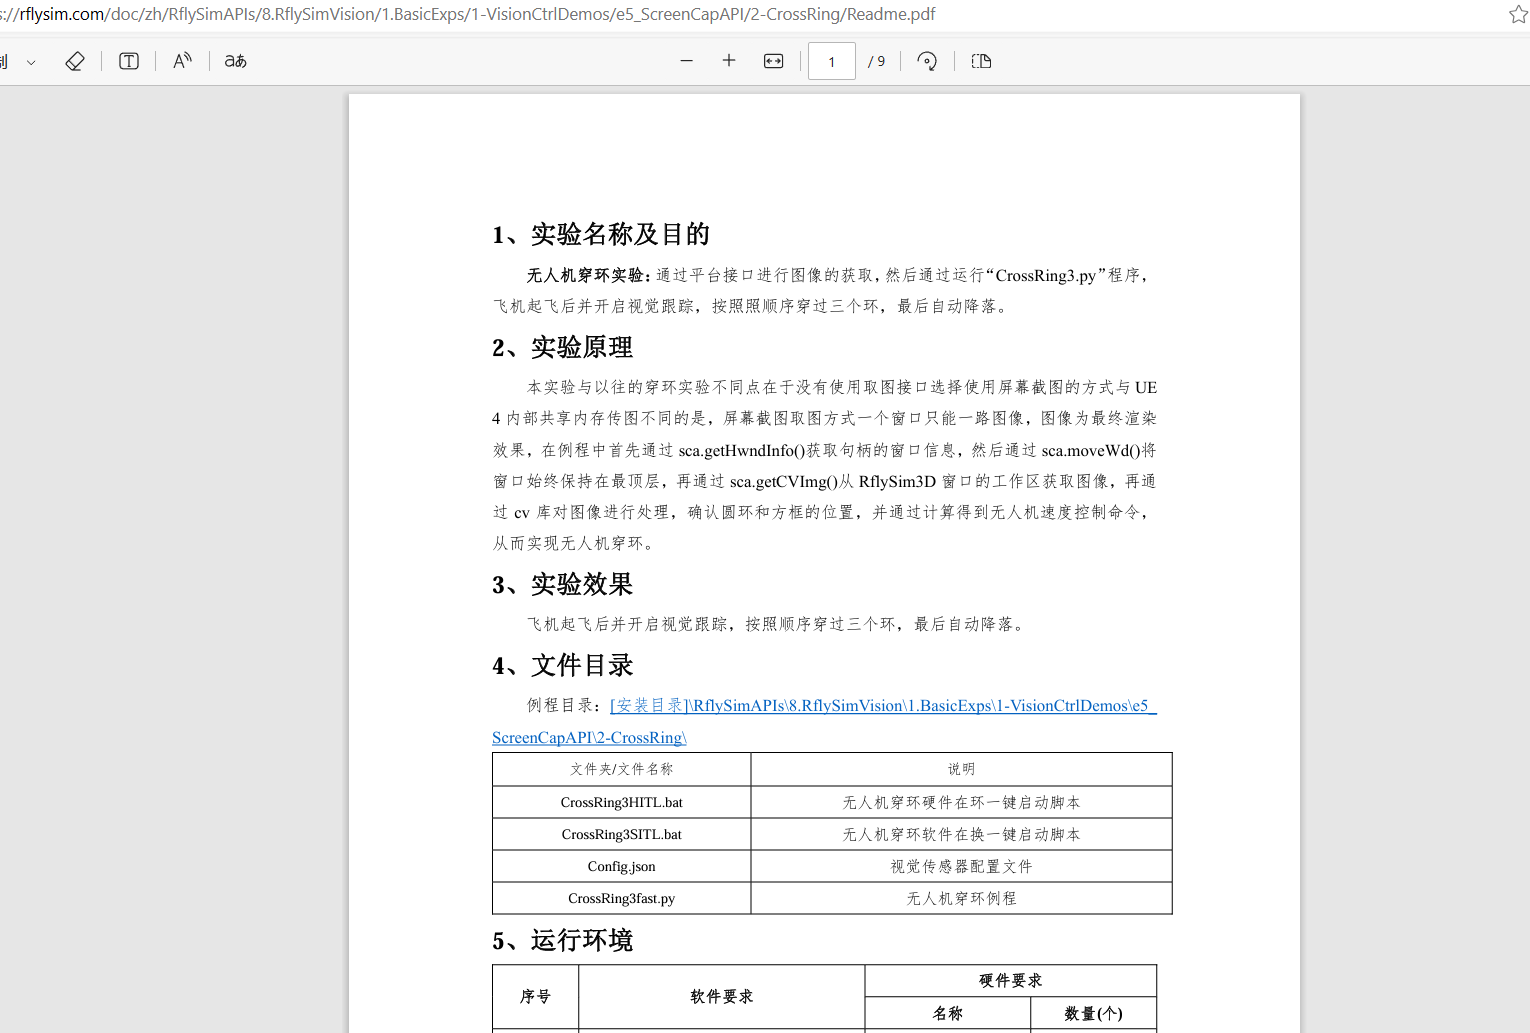The image size is (1530, 1033).
Task: Zoom out using the minus icon
Action: [x=686, y=61]
